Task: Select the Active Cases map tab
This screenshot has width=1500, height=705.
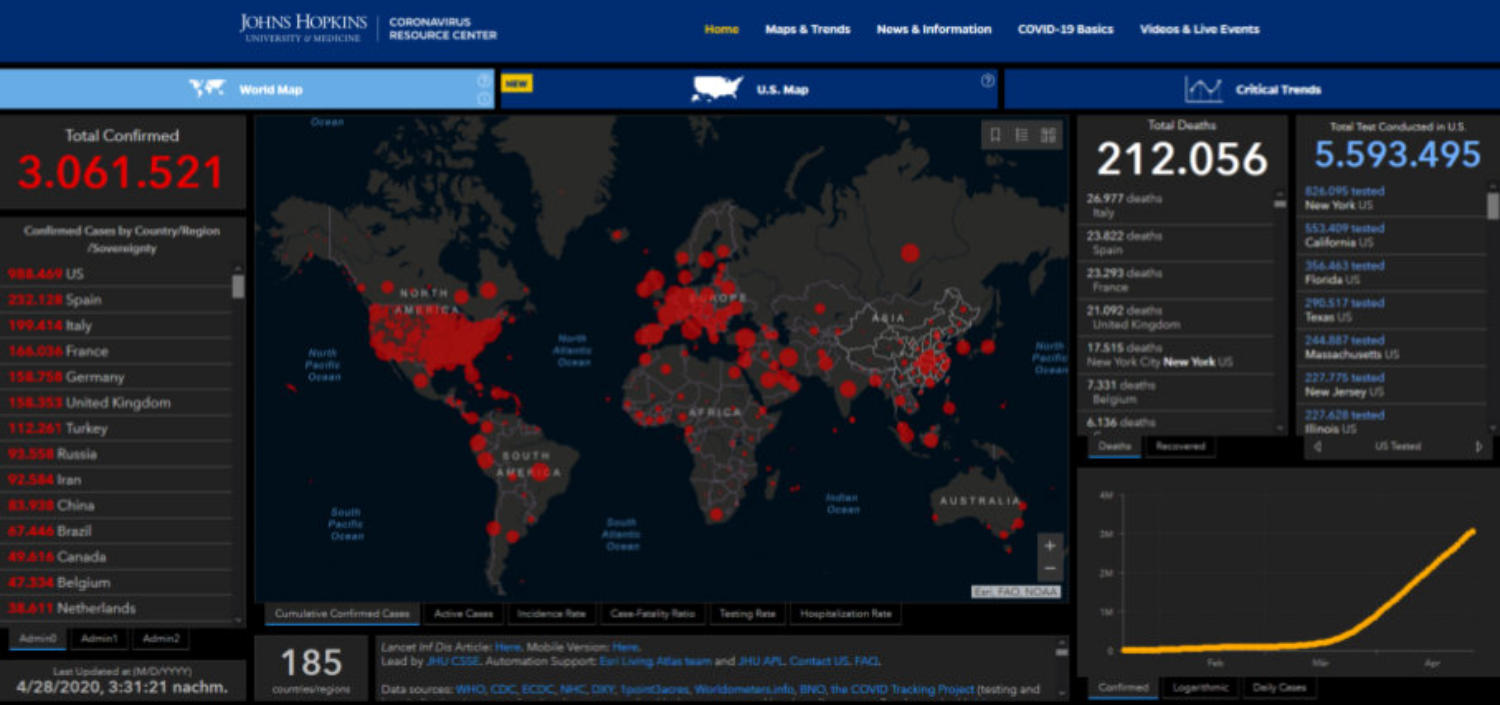Action: click(464, 614)
